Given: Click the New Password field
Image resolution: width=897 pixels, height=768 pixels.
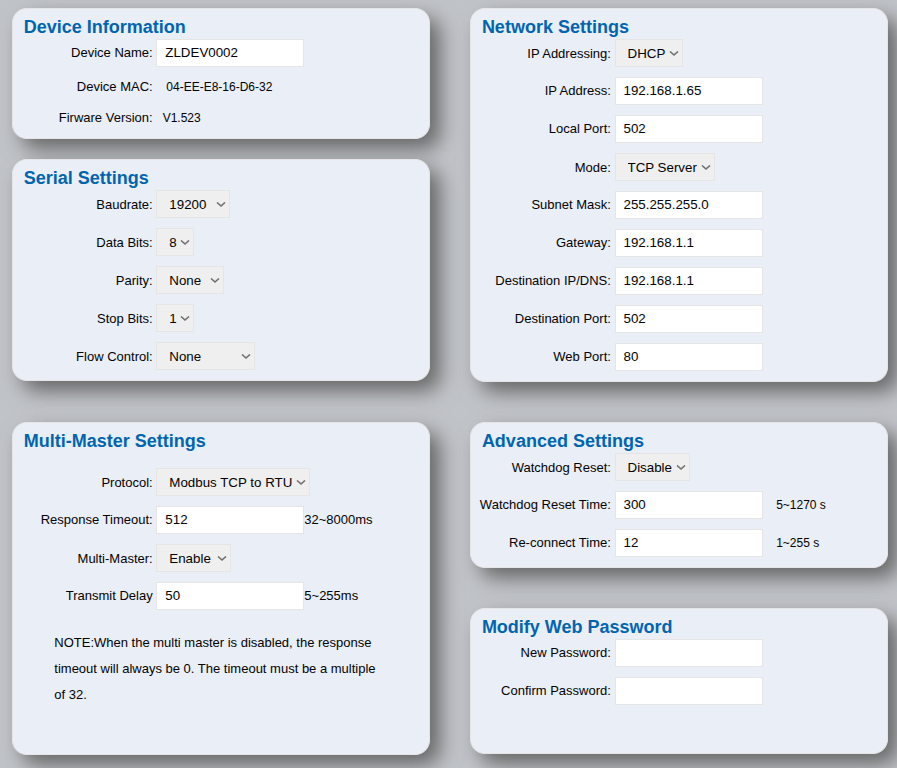Looking at the screenshot, I should (x=688, y=653).
